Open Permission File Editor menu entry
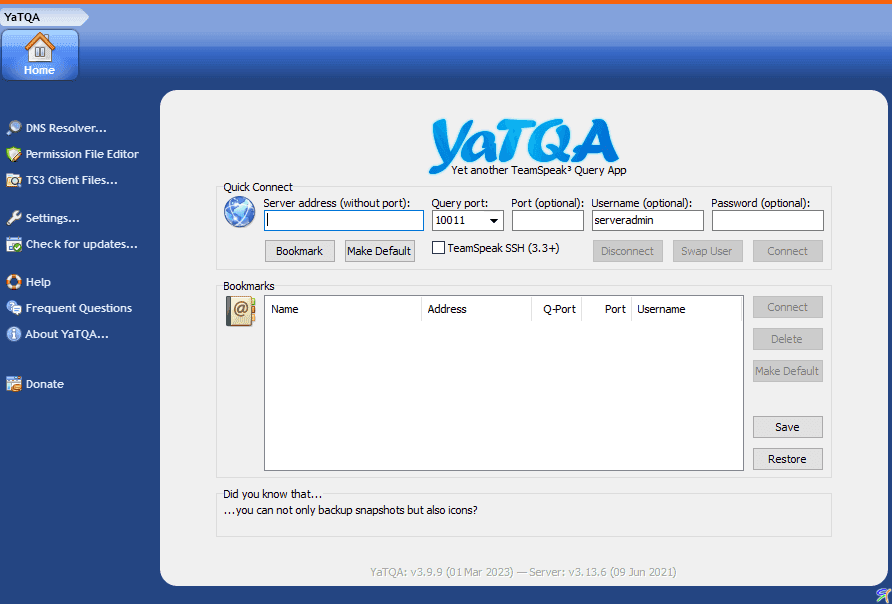The width and height of the screenshot is (892, 604). pos(82,154)
